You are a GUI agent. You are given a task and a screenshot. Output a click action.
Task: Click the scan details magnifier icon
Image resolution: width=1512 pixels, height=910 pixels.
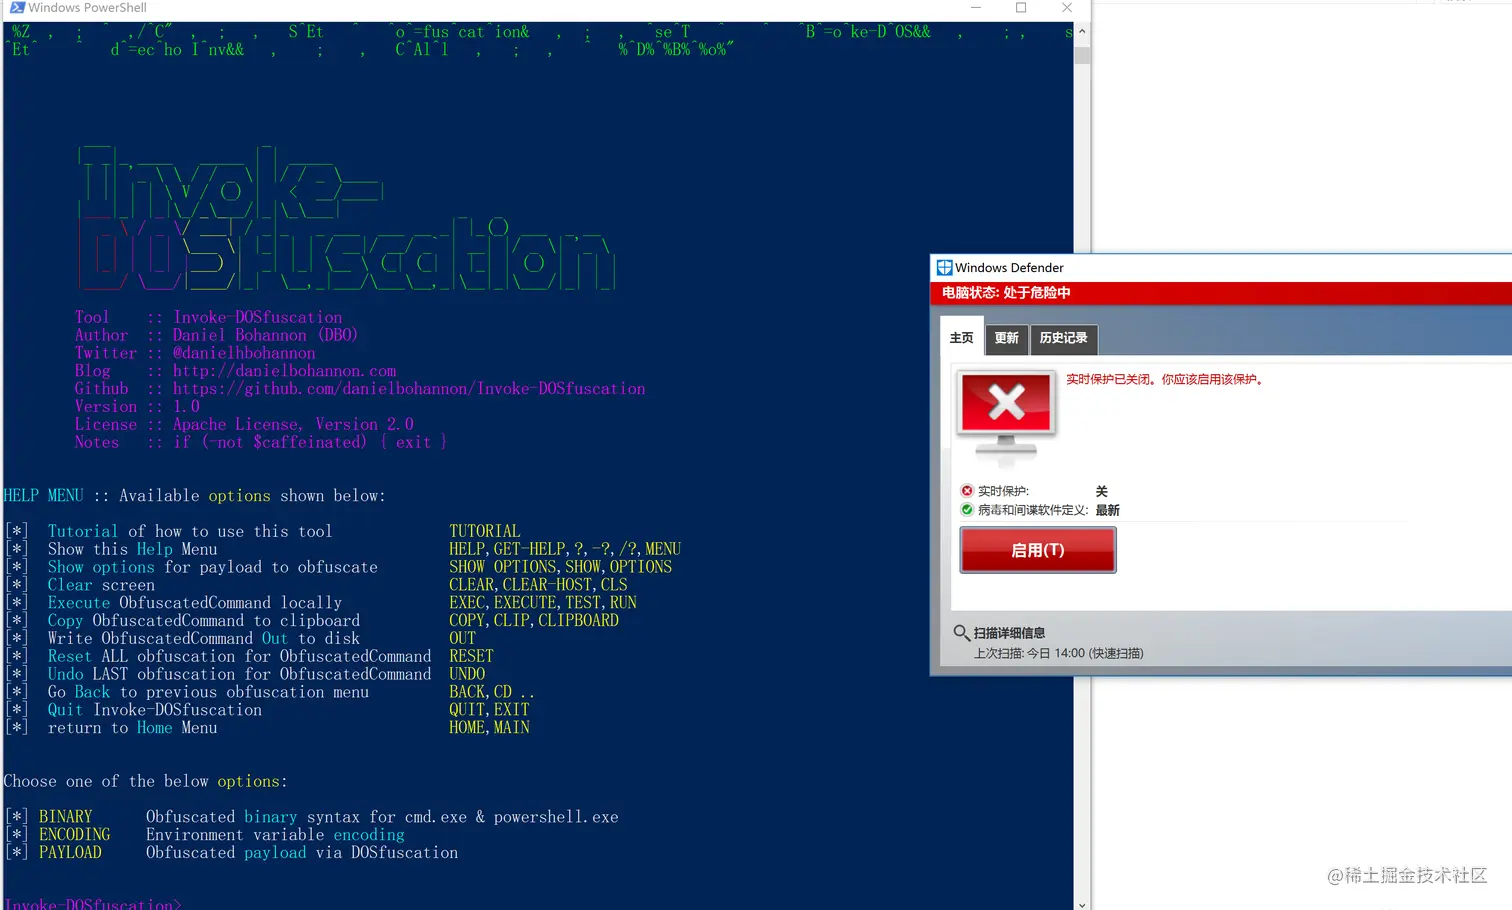(961, 632)
